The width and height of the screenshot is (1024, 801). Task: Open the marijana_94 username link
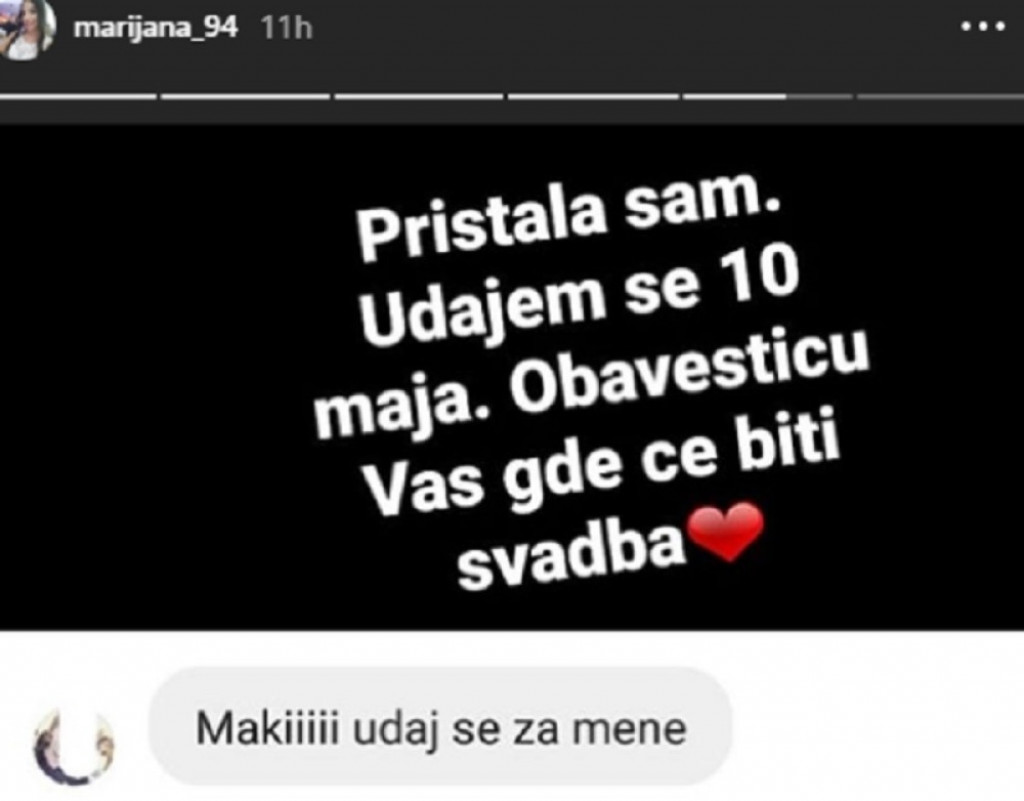point(155,28)
